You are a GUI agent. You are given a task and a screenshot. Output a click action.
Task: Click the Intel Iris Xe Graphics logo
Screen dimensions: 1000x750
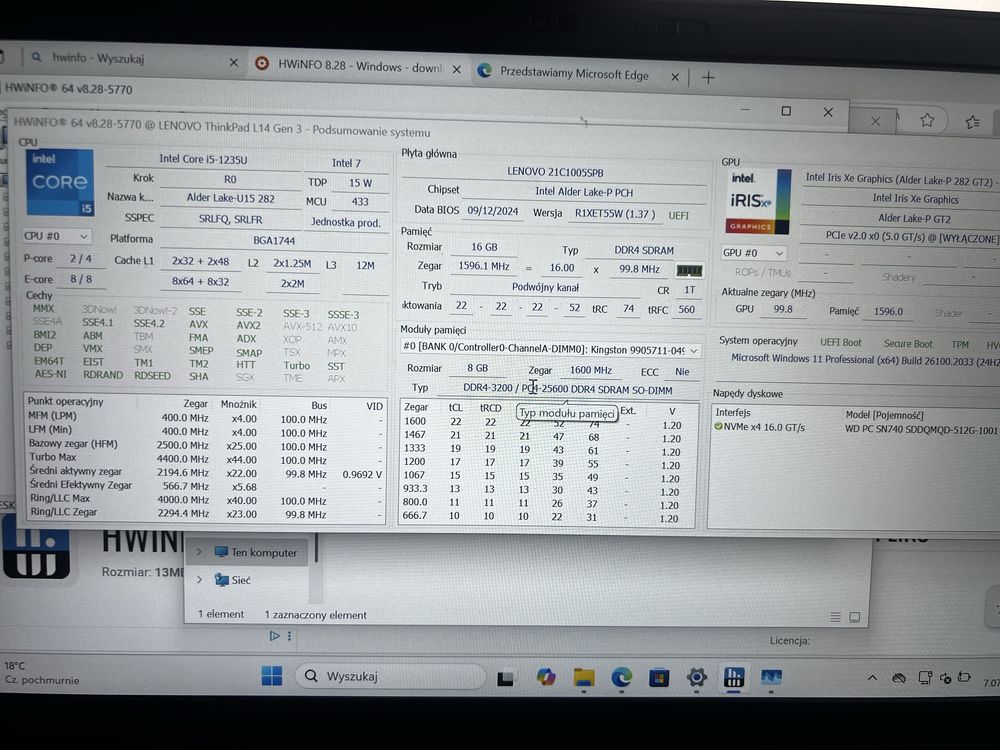[x=758, y=202]
